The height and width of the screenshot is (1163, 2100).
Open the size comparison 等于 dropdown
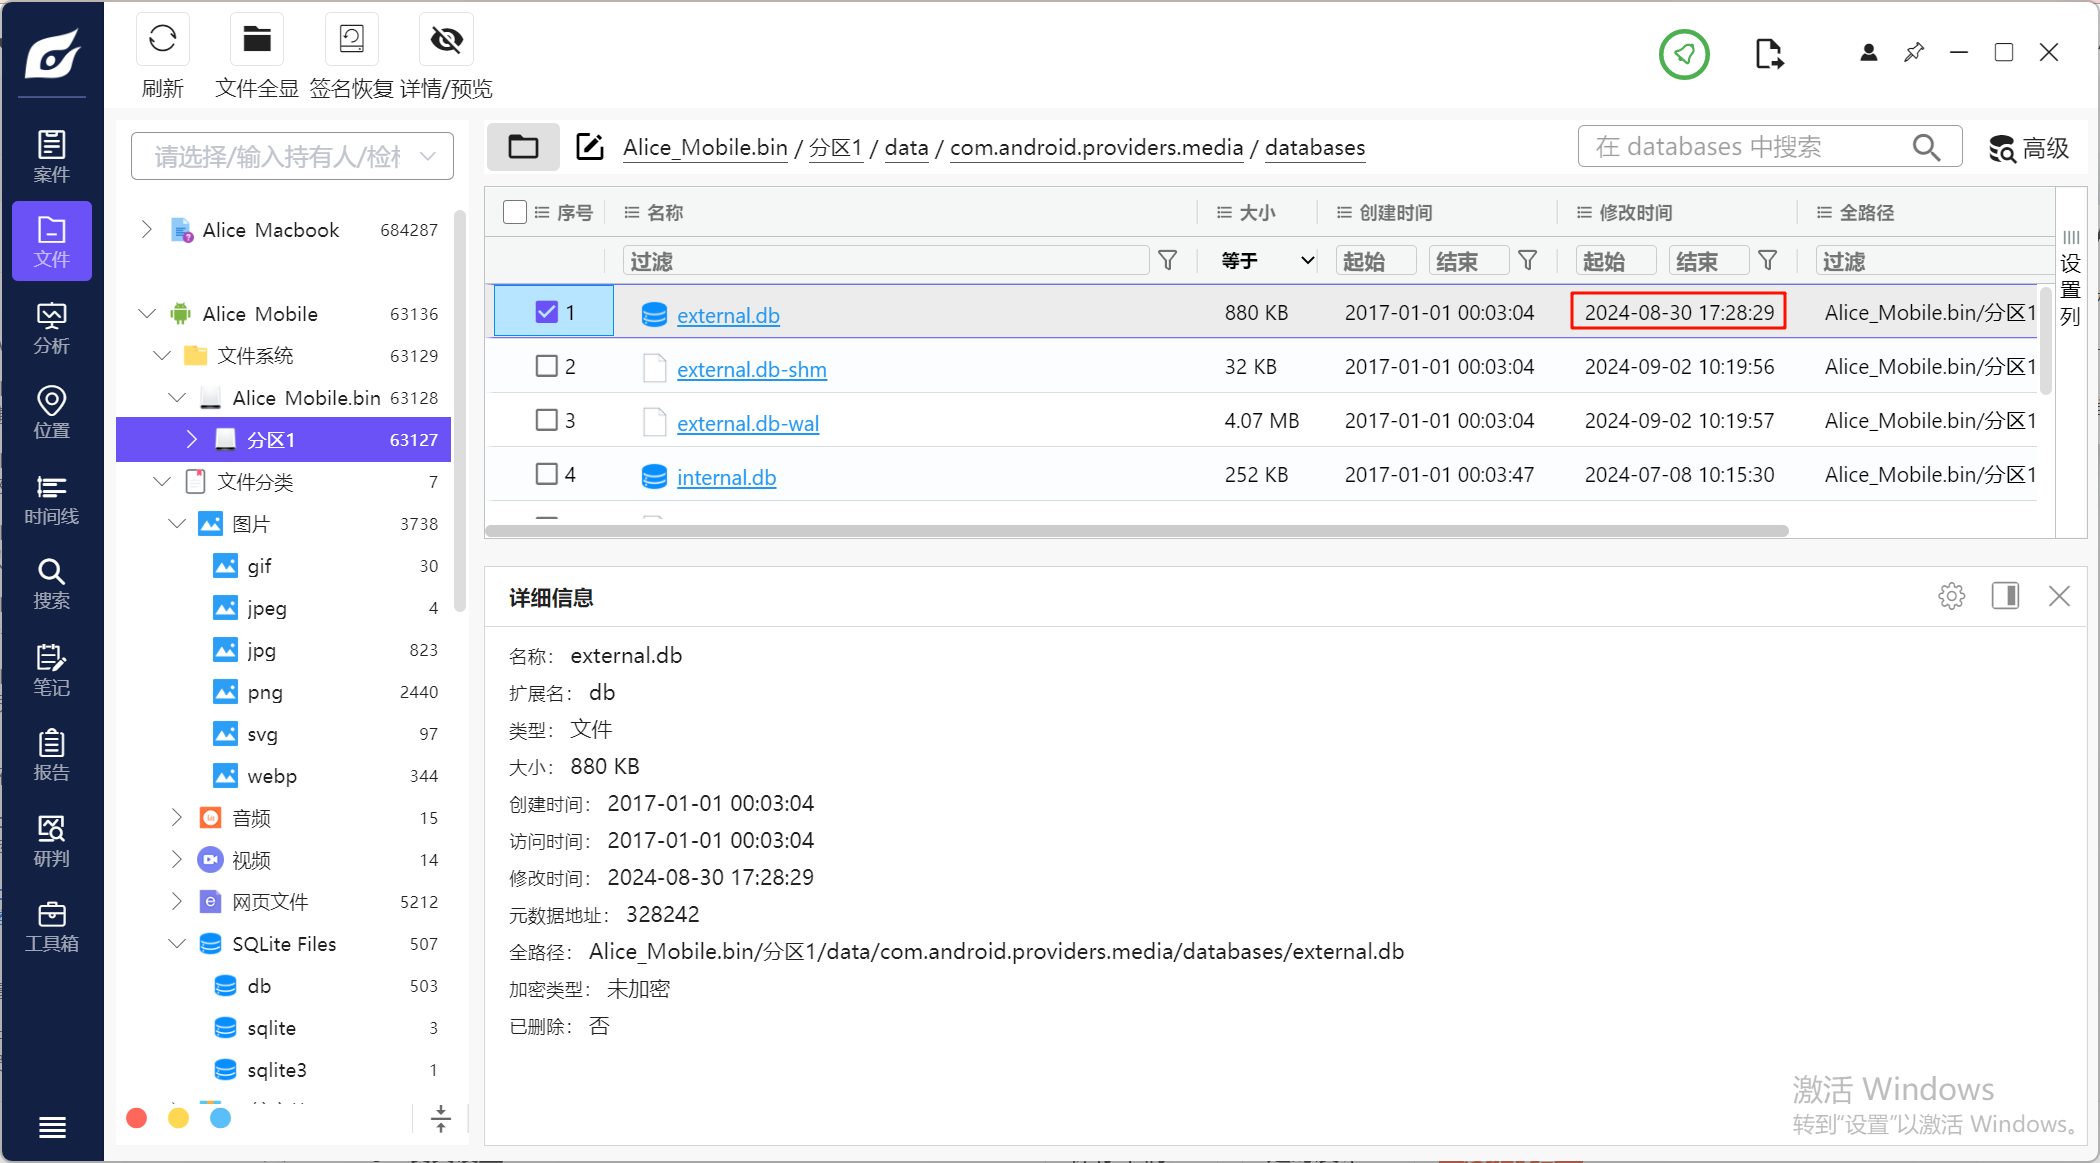(x=1267, y=261)
